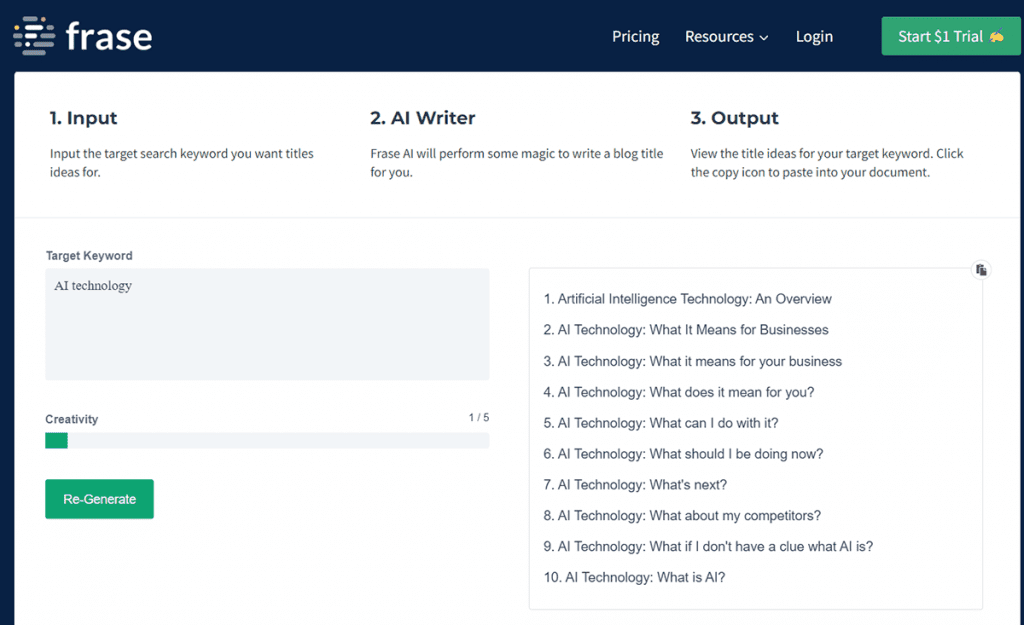Click inside the Target Keyword text area

pos(267,324)
